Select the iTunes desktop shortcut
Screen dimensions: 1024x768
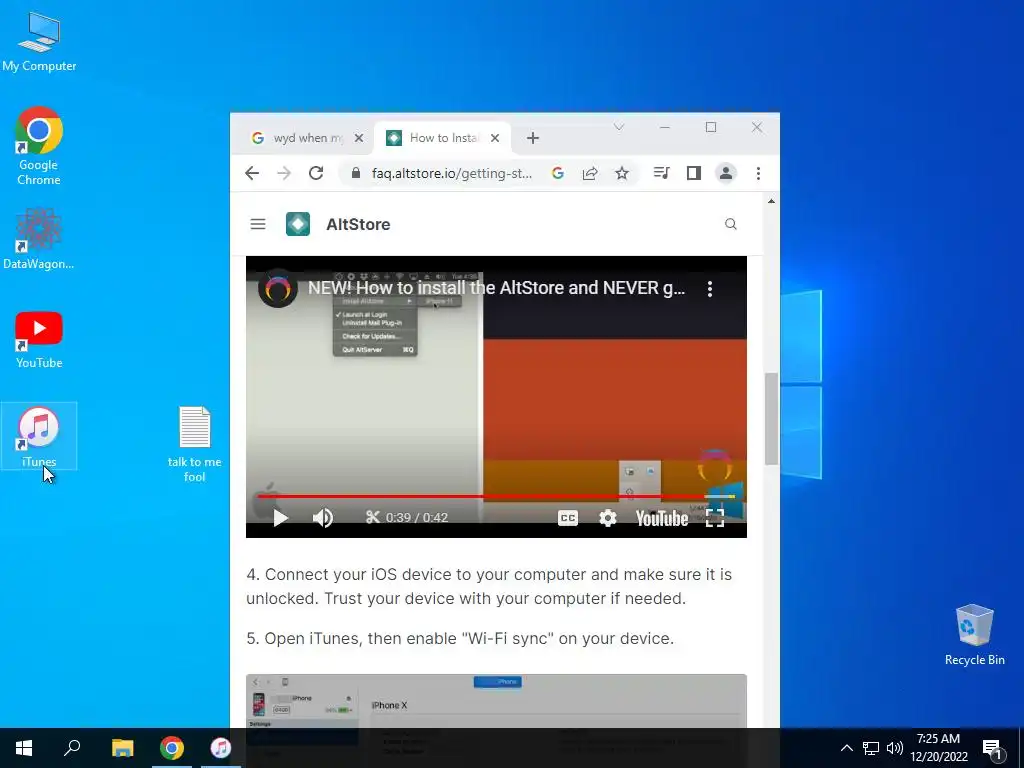pos(39,436)
